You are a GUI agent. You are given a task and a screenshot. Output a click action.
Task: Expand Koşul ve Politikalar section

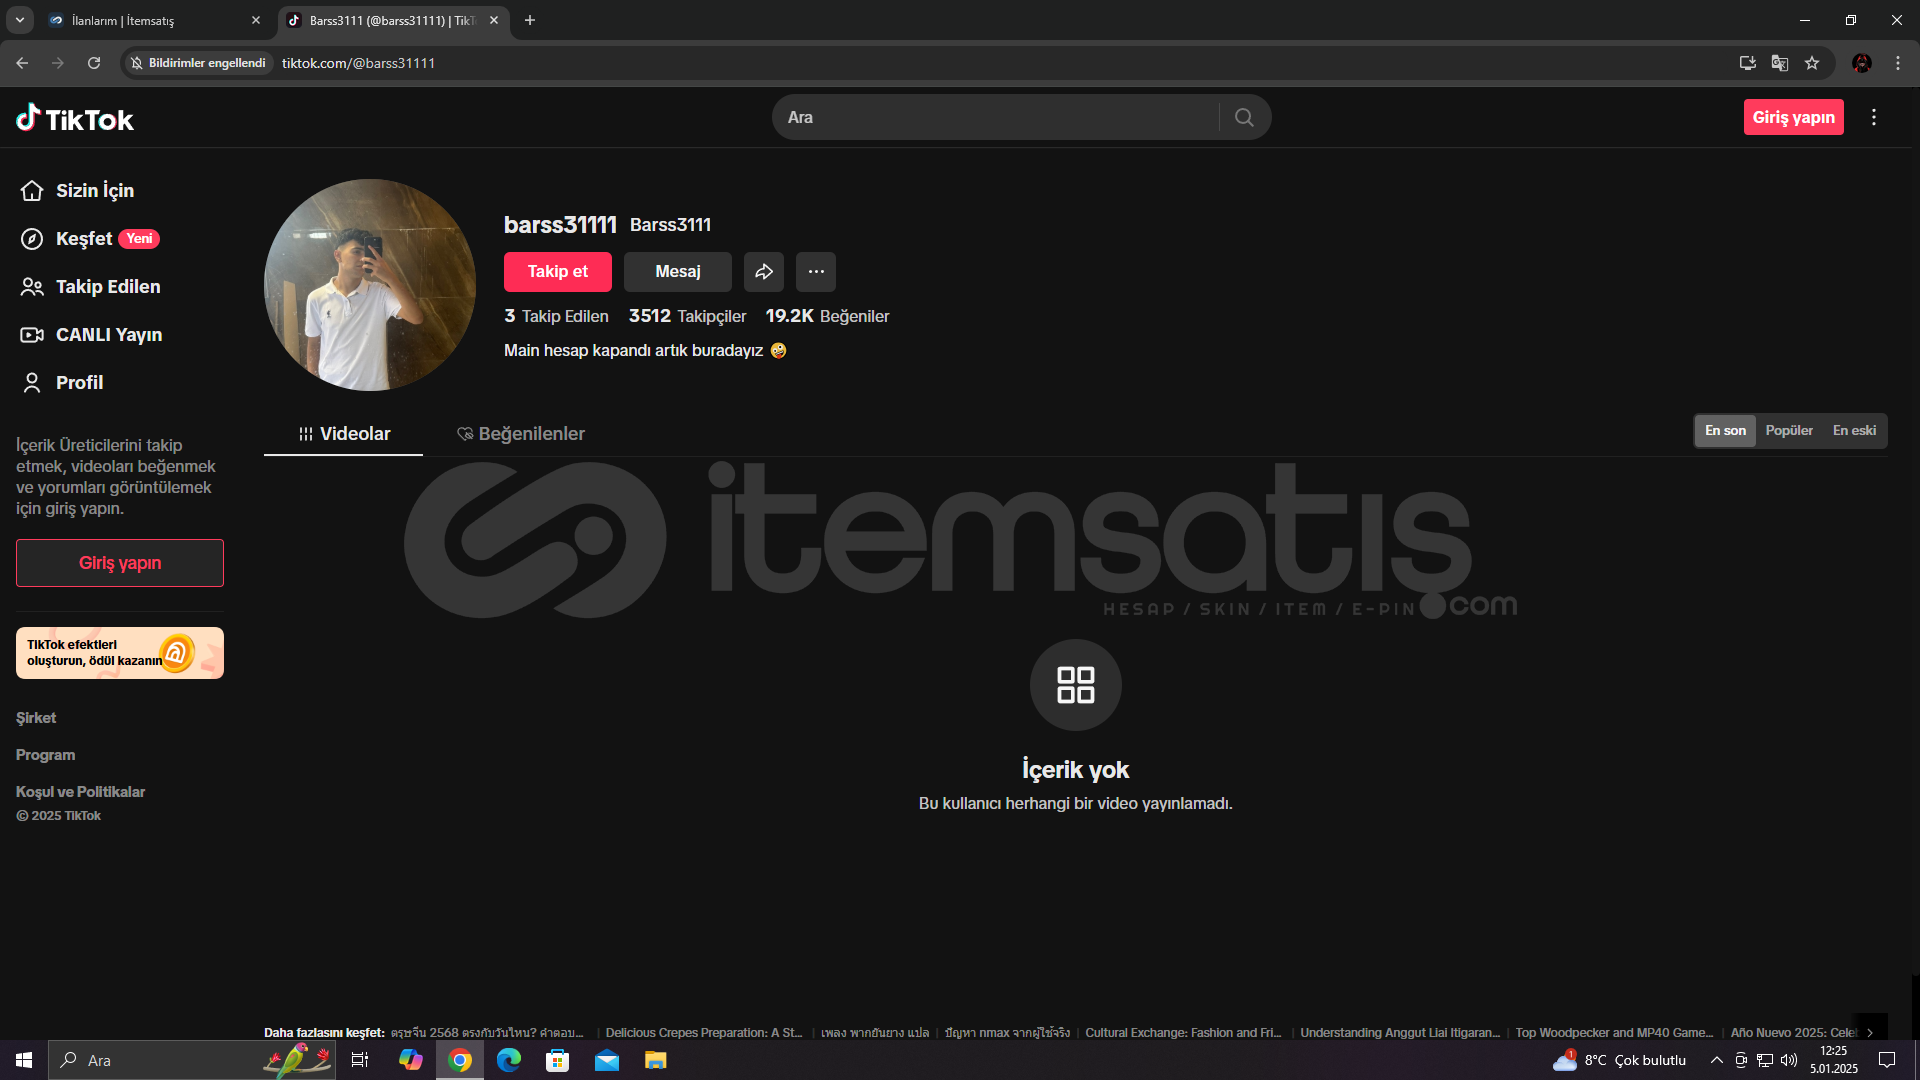tap(80, 792)
